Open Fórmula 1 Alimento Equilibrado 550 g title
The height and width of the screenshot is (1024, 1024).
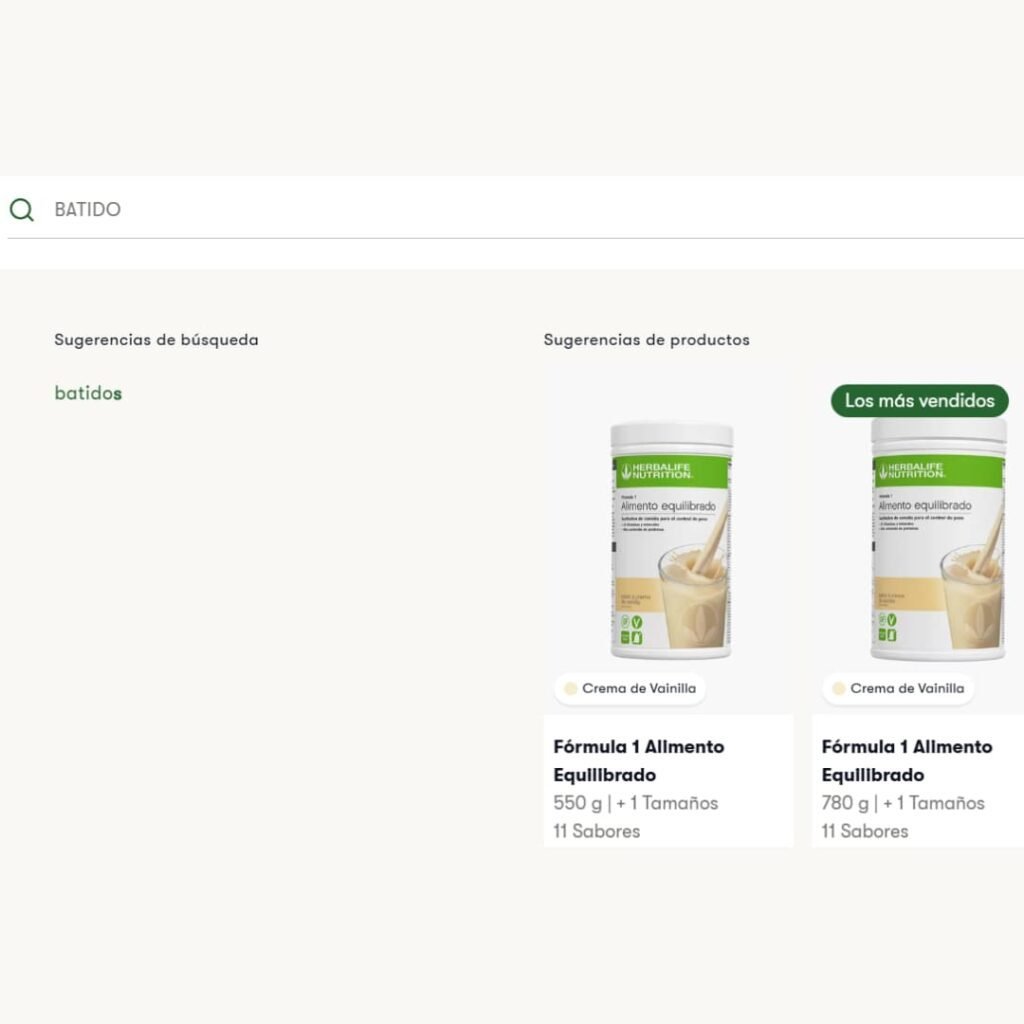pos(639,760)
